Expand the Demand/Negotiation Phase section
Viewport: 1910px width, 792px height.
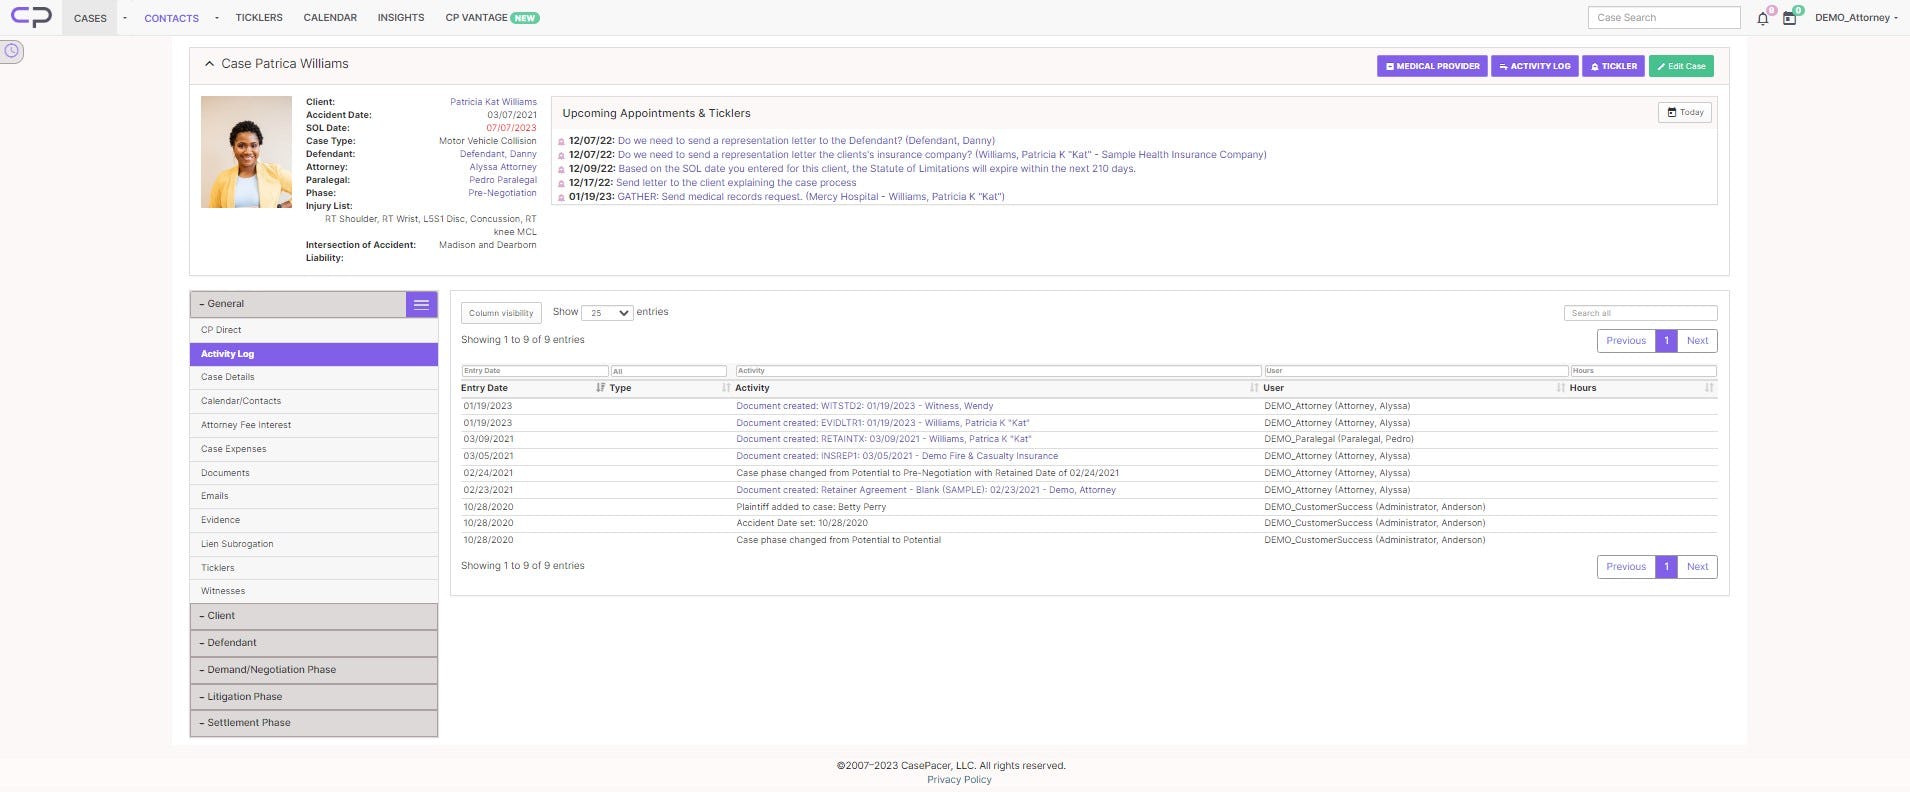pos(314,670)
